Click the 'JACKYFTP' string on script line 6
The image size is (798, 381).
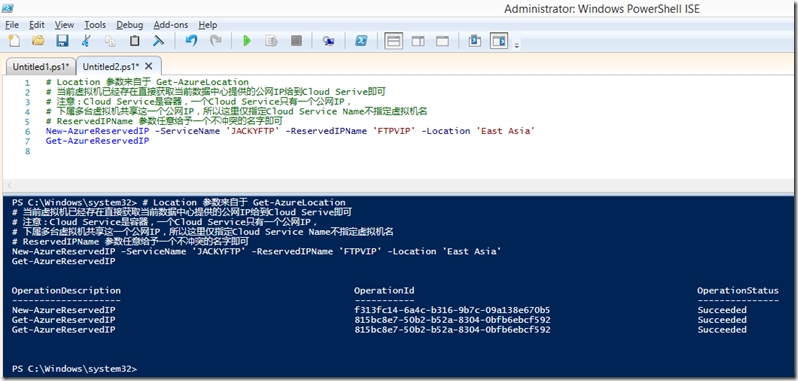(x=252, y=131)
